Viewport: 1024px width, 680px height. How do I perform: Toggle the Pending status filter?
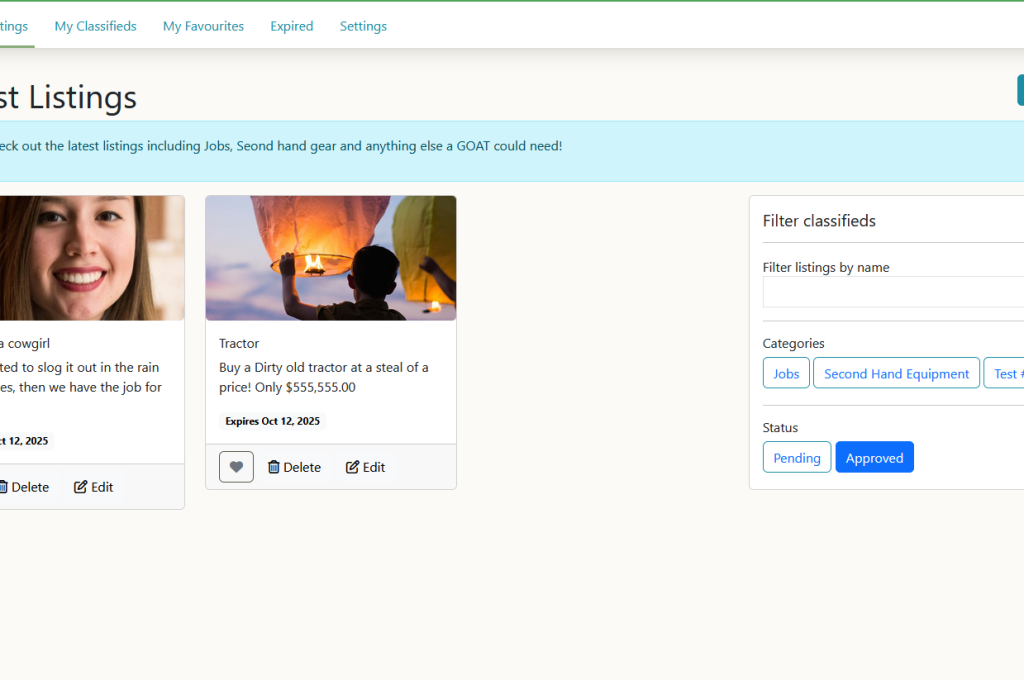[796, 458]
